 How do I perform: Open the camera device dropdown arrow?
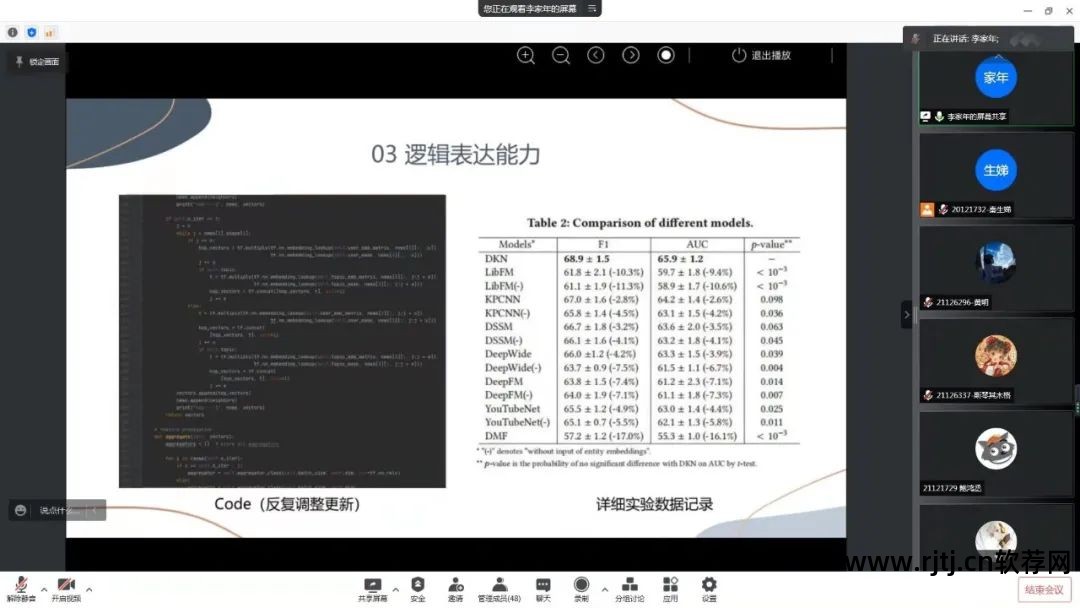click(x=89, y=588)
